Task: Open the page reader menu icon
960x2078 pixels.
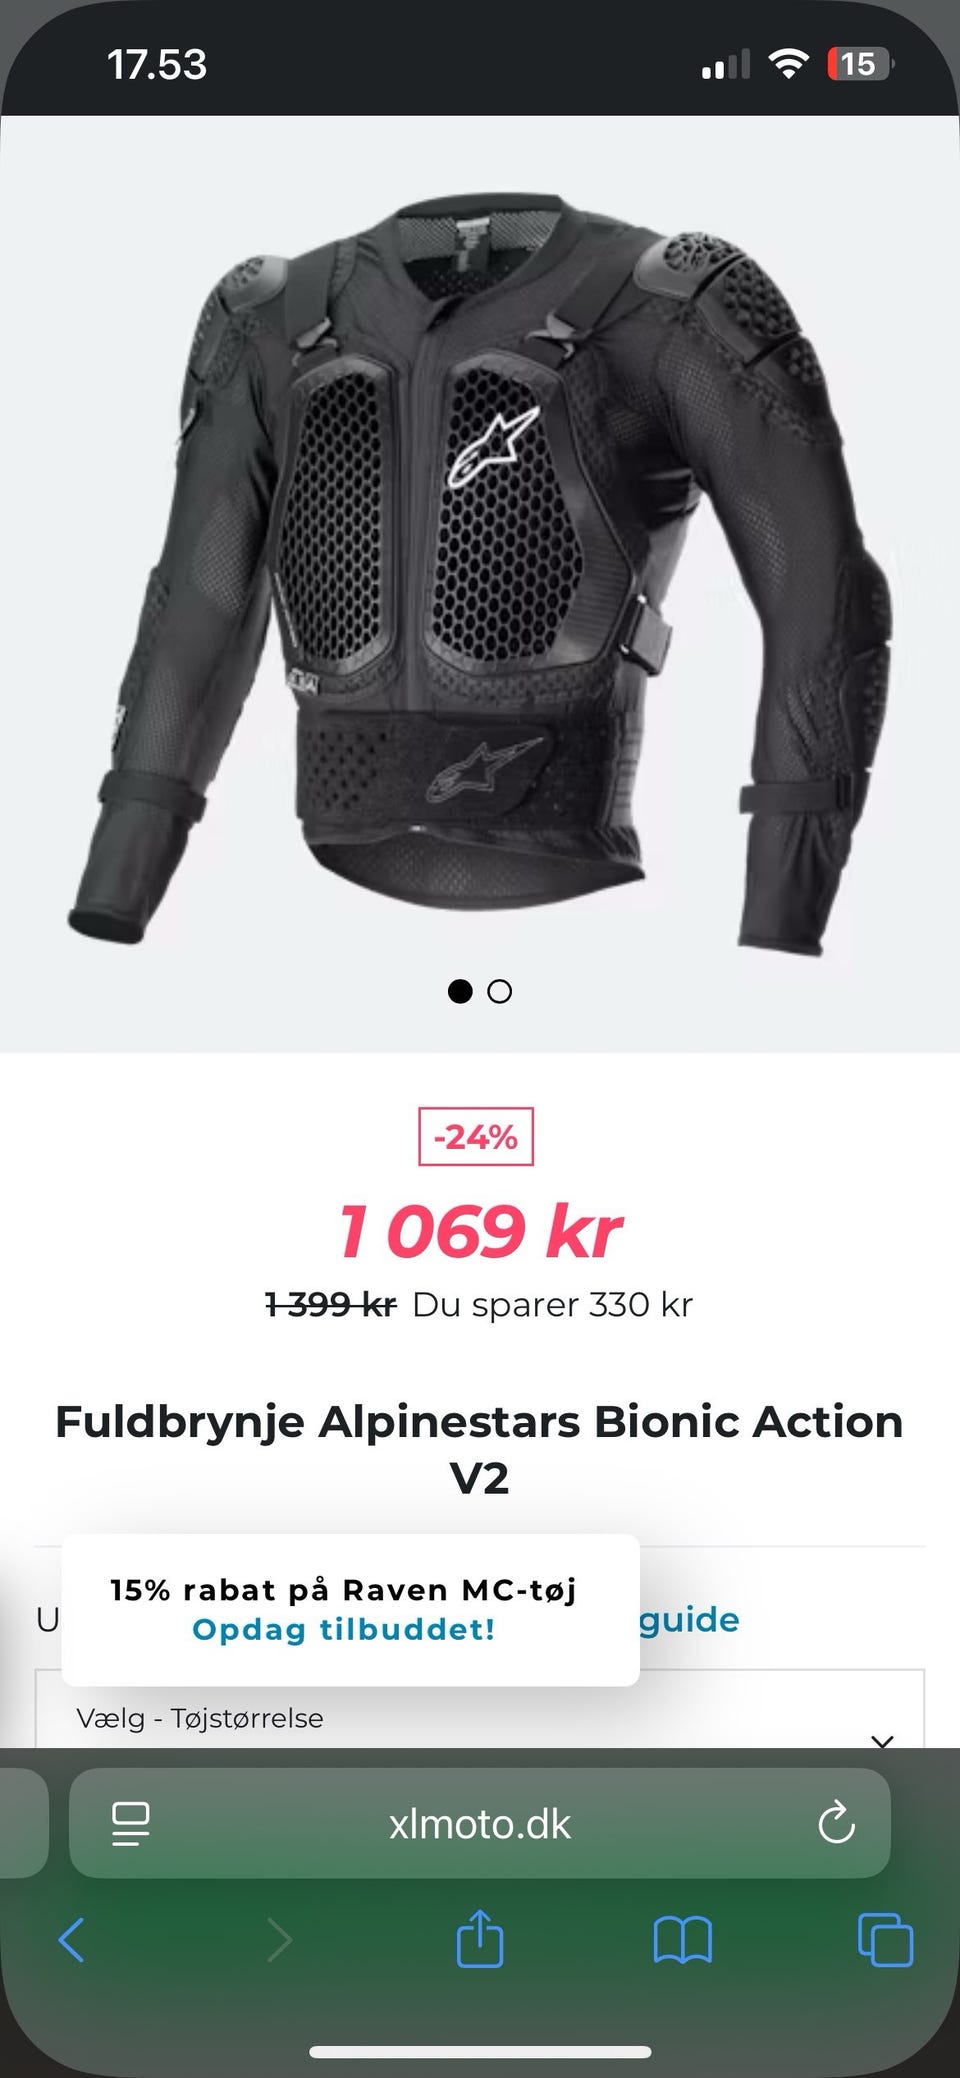Action: click(131, 1823)
